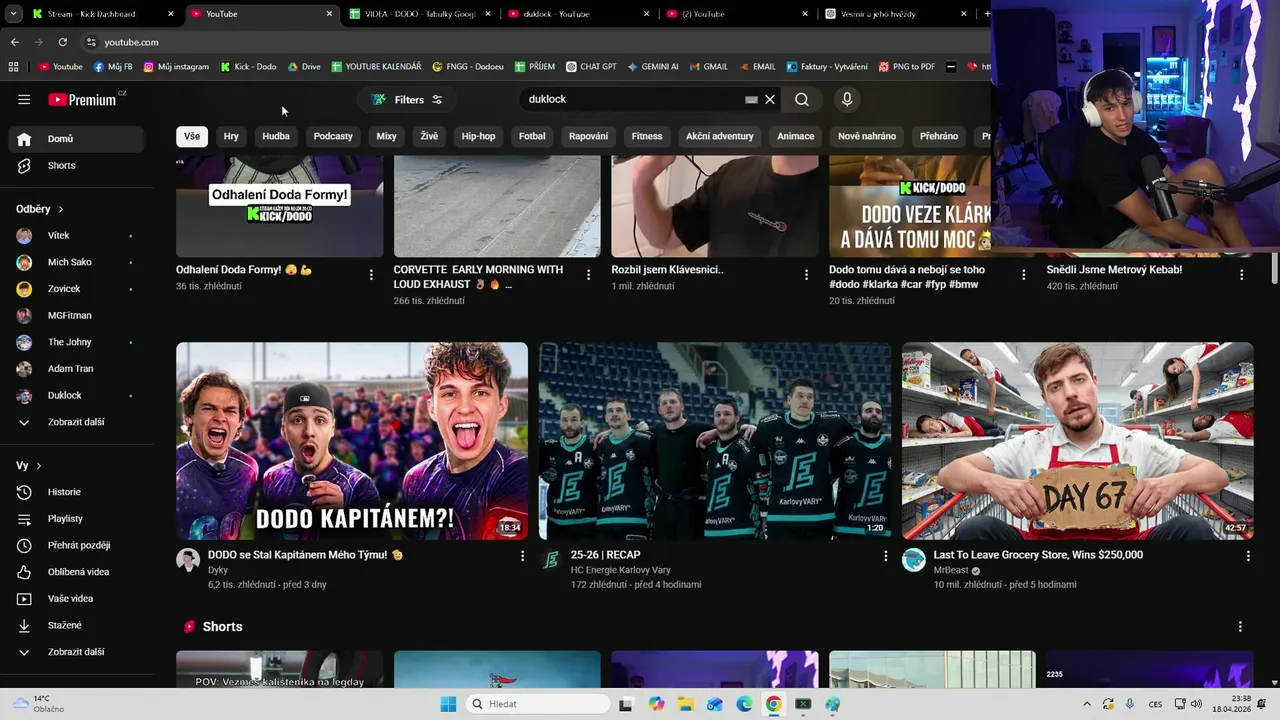
Task: Open Stažené downloads page
Action: click(x=76, y=625)
